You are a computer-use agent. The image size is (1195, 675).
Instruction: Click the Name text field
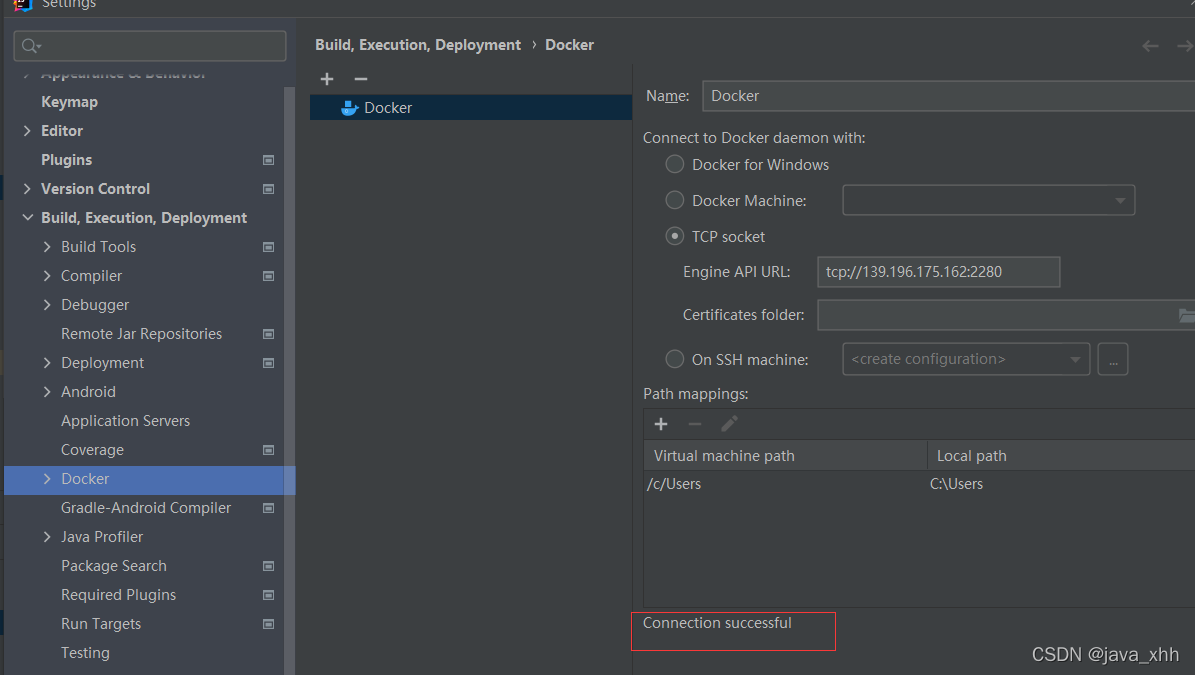948,96
